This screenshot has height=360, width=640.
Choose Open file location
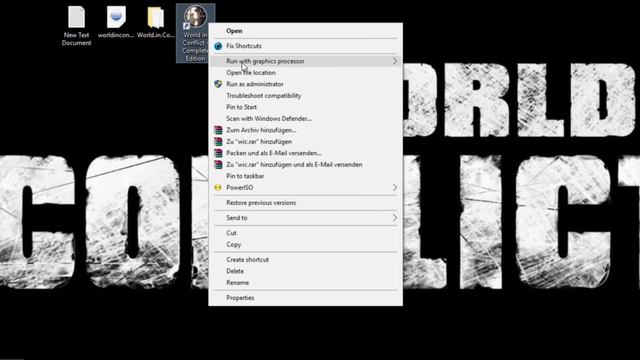pos(305,73)
